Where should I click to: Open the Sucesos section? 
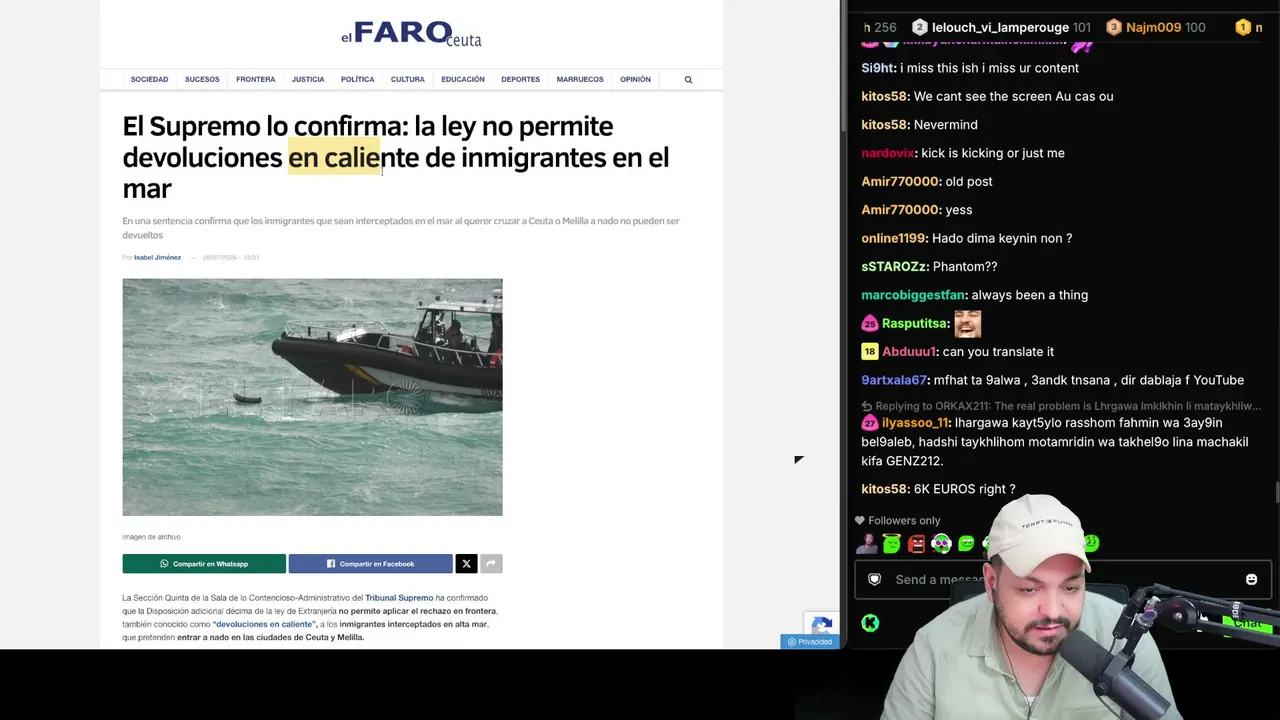tap(202, 80)
